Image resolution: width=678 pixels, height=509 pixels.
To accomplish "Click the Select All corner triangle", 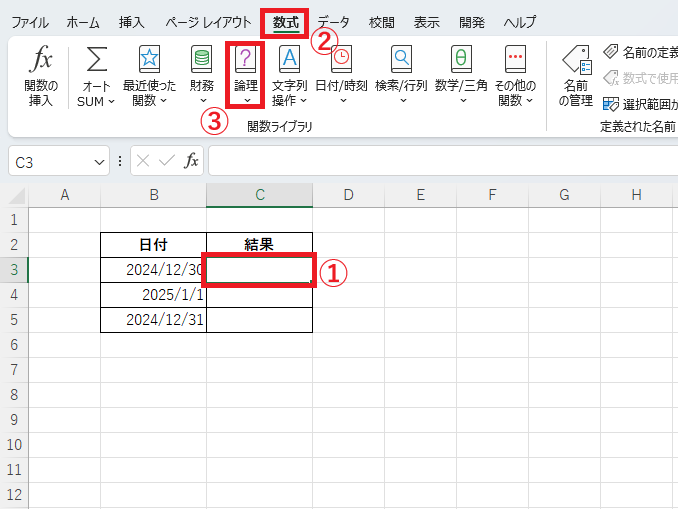I will coord(17,195).
